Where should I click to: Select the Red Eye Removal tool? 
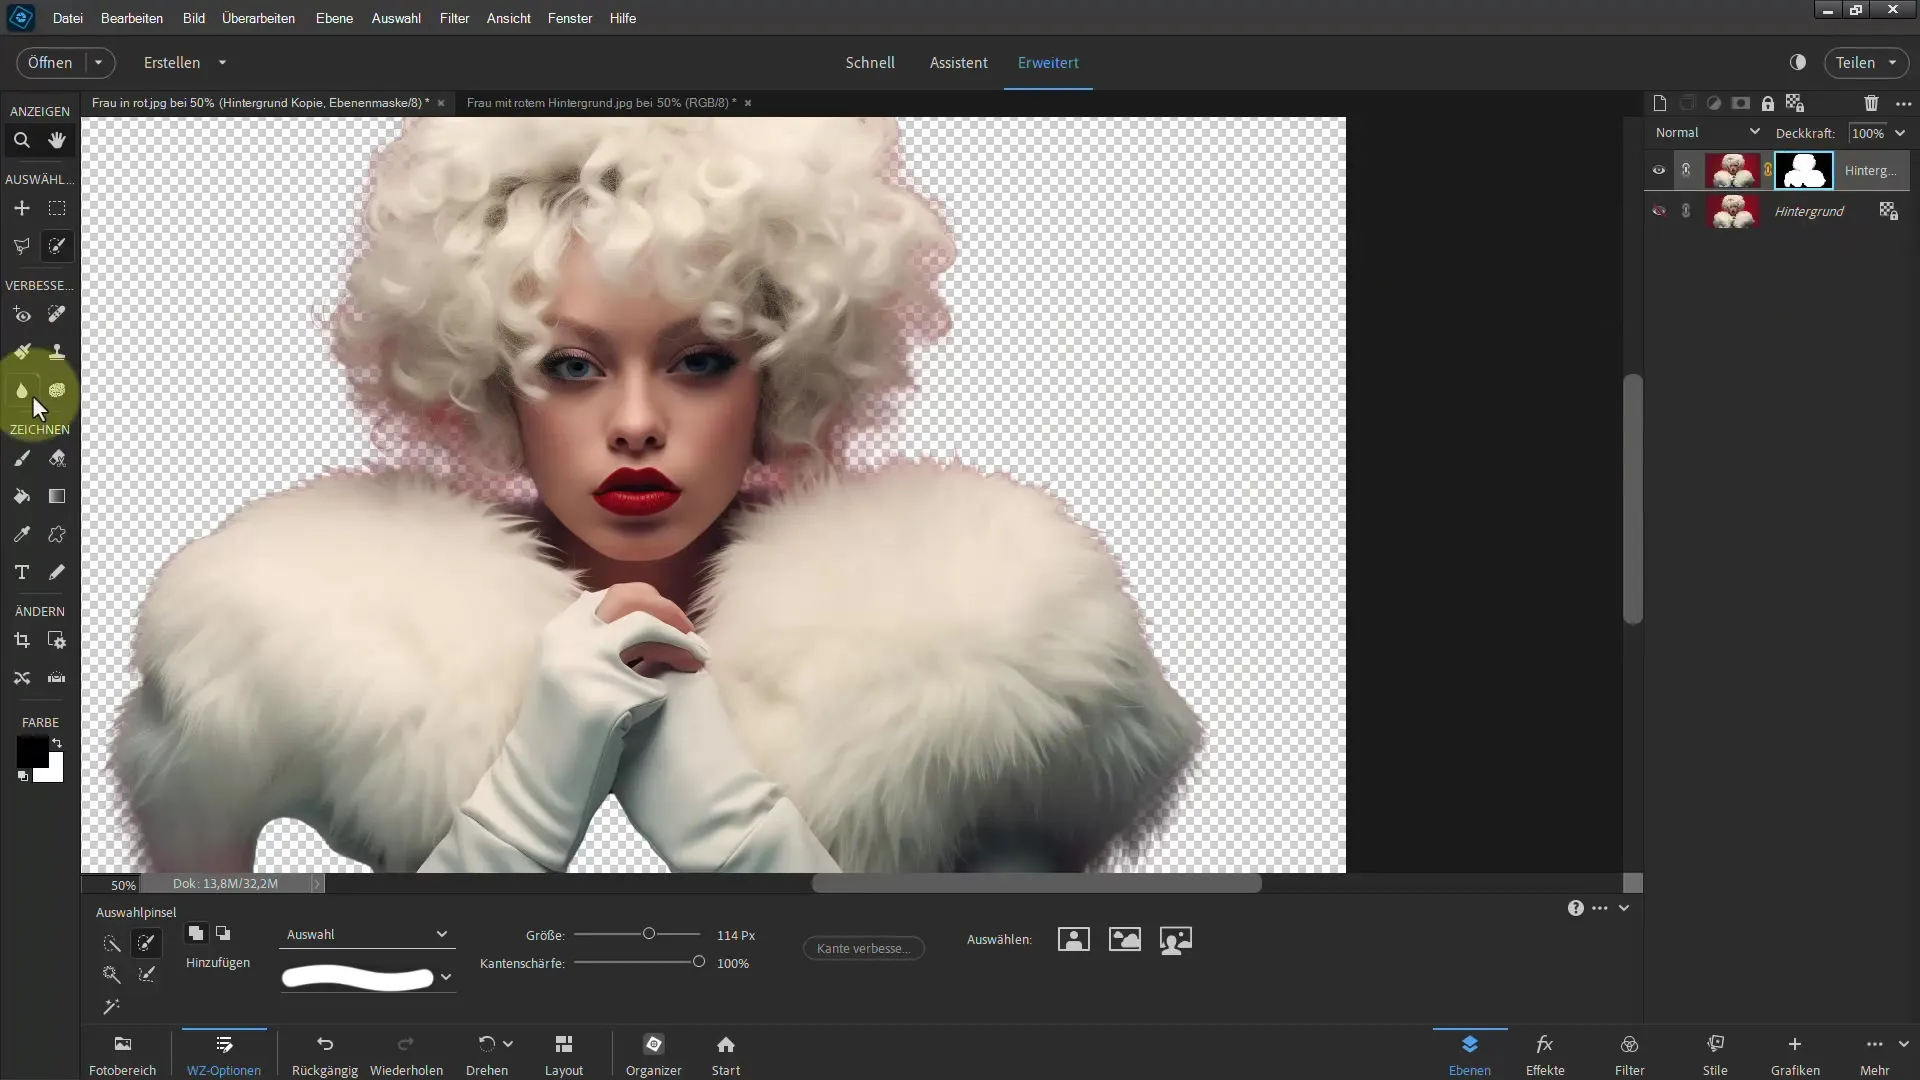tap(21, 315)
